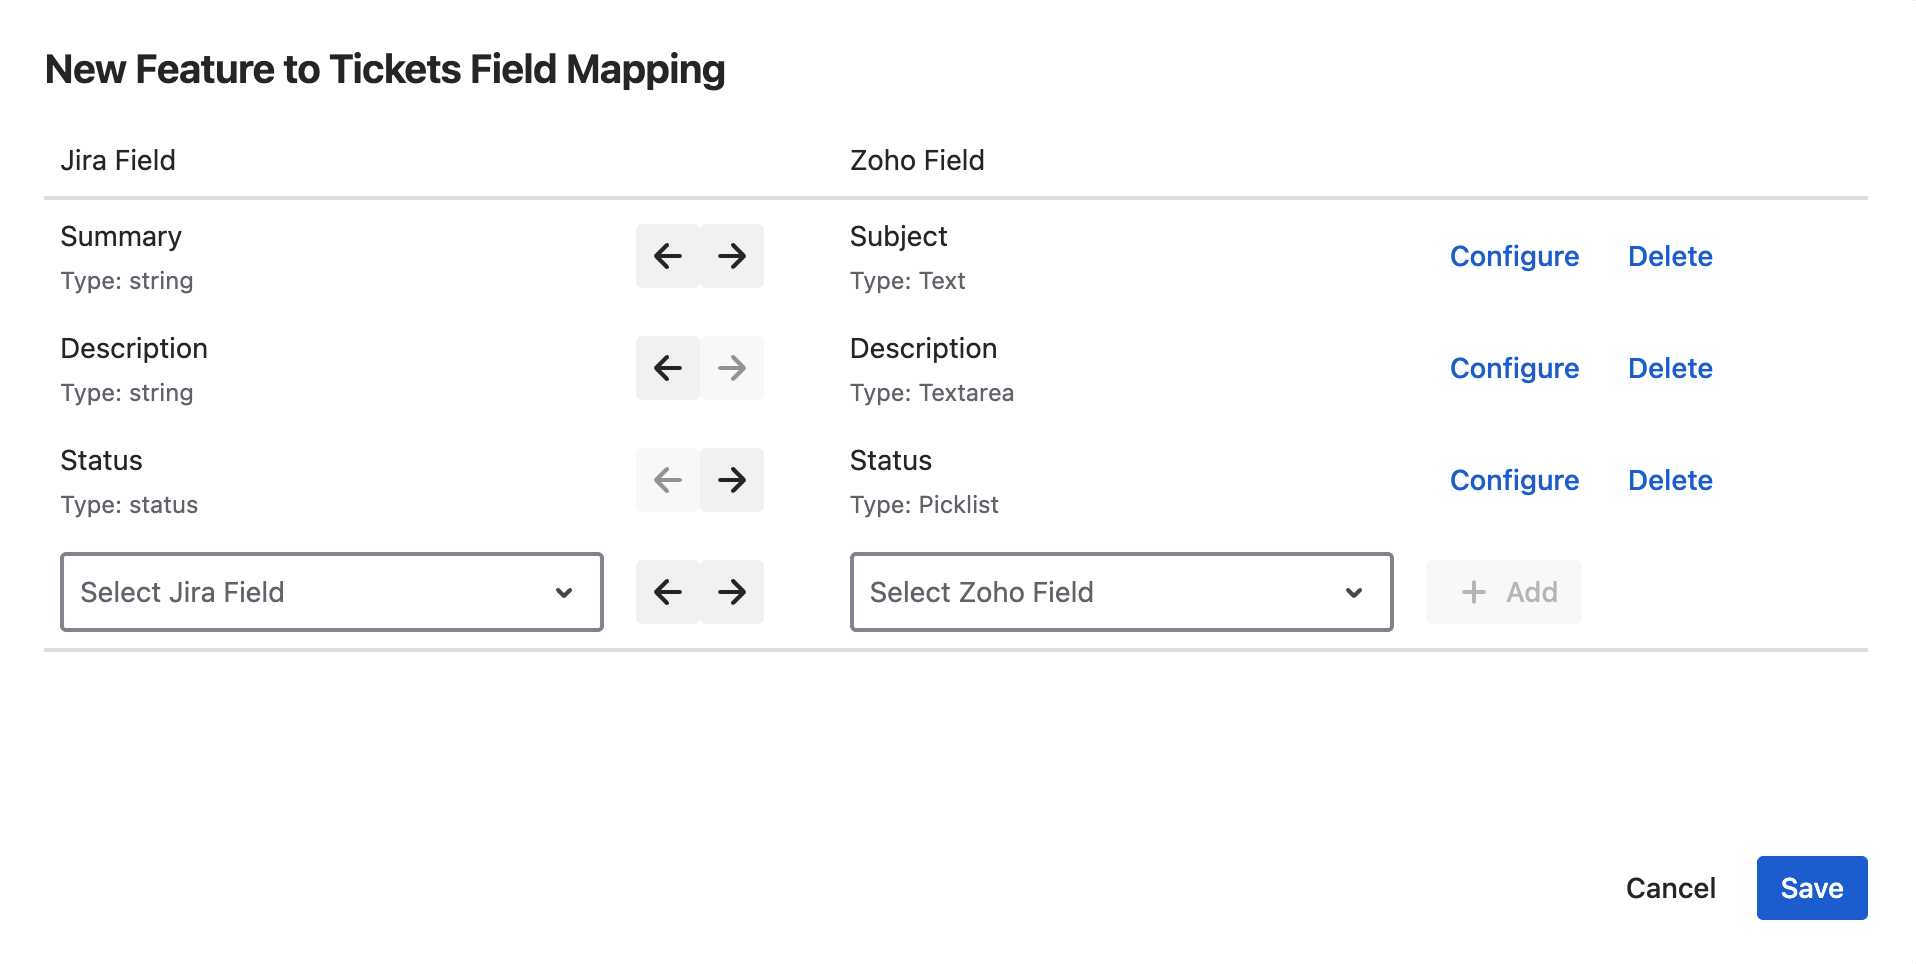Screen dimensions: 1916x964
Task: Click chevron of Zoho Field dropdown
Action: (x=1354, y=593)
